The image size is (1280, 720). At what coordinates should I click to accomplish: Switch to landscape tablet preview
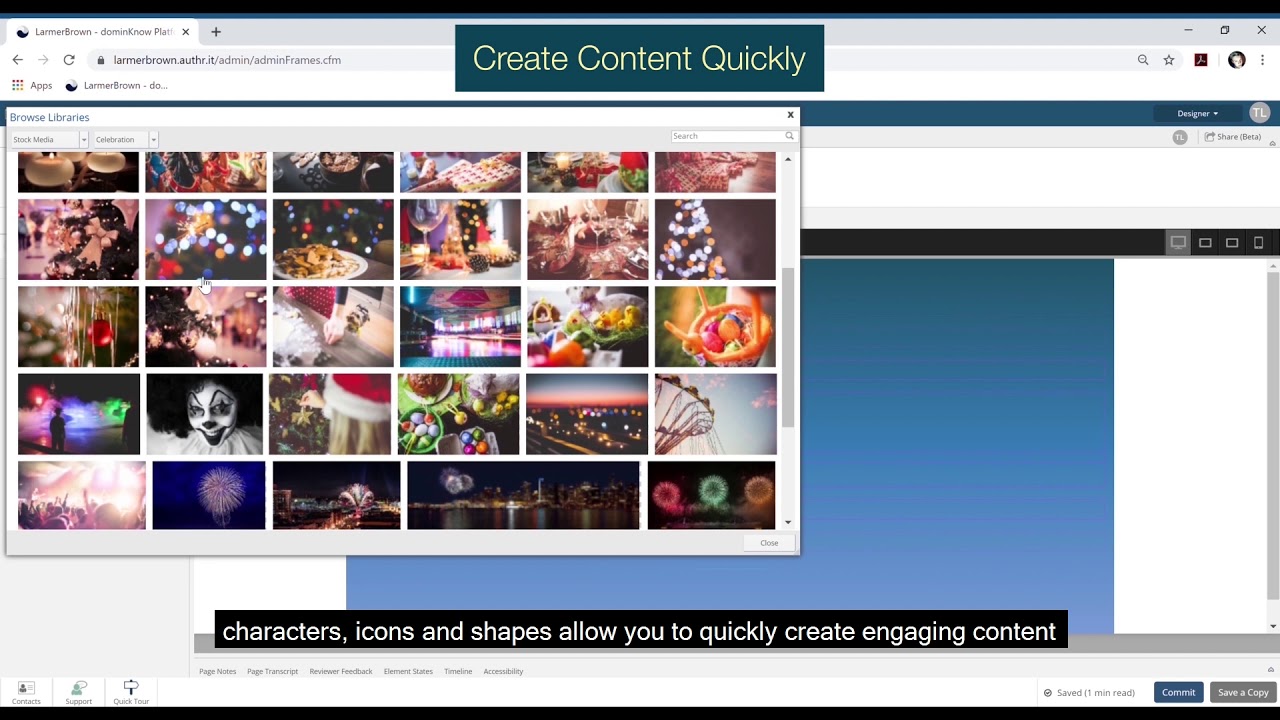click(x=1205, y=243)
